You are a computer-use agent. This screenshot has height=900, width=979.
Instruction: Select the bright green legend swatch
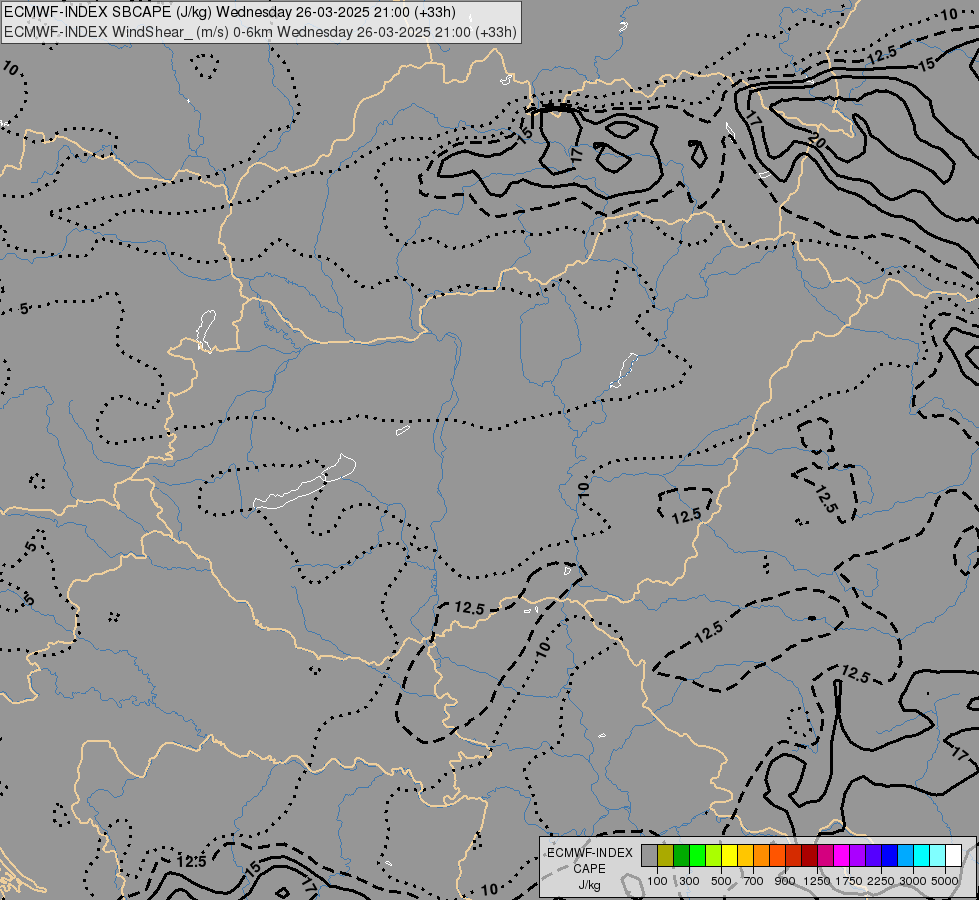pyautogui.click(x=697, y=855)
